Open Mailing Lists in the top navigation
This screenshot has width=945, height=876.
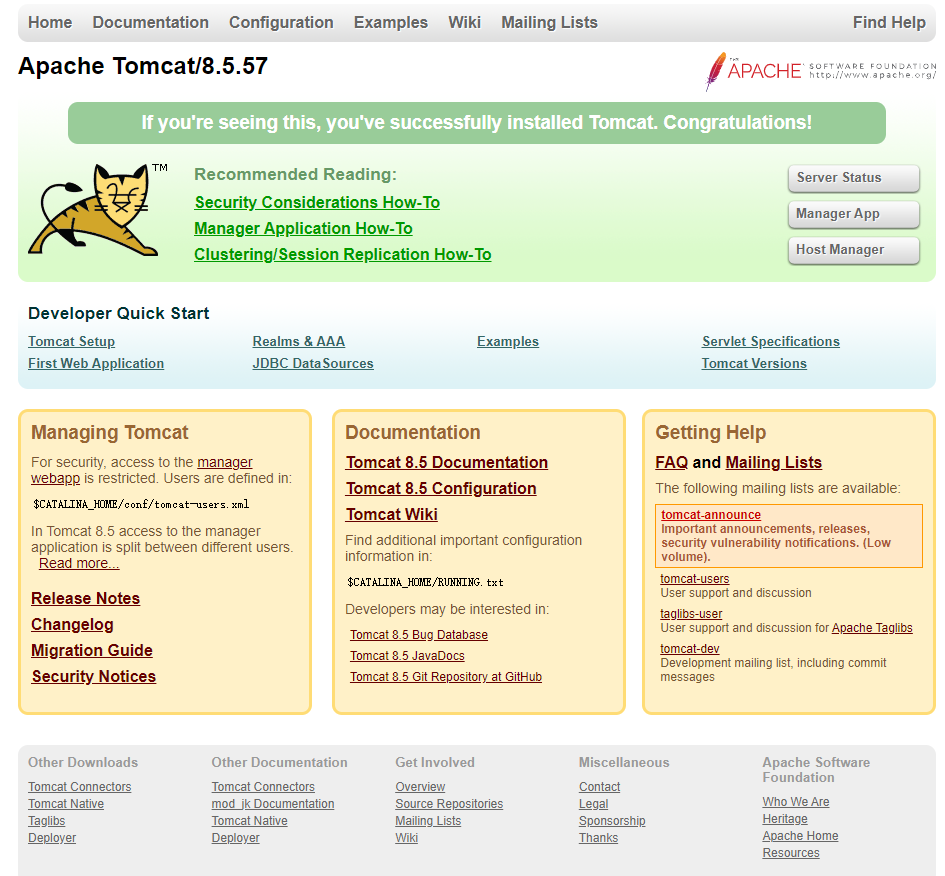(549, 22)
